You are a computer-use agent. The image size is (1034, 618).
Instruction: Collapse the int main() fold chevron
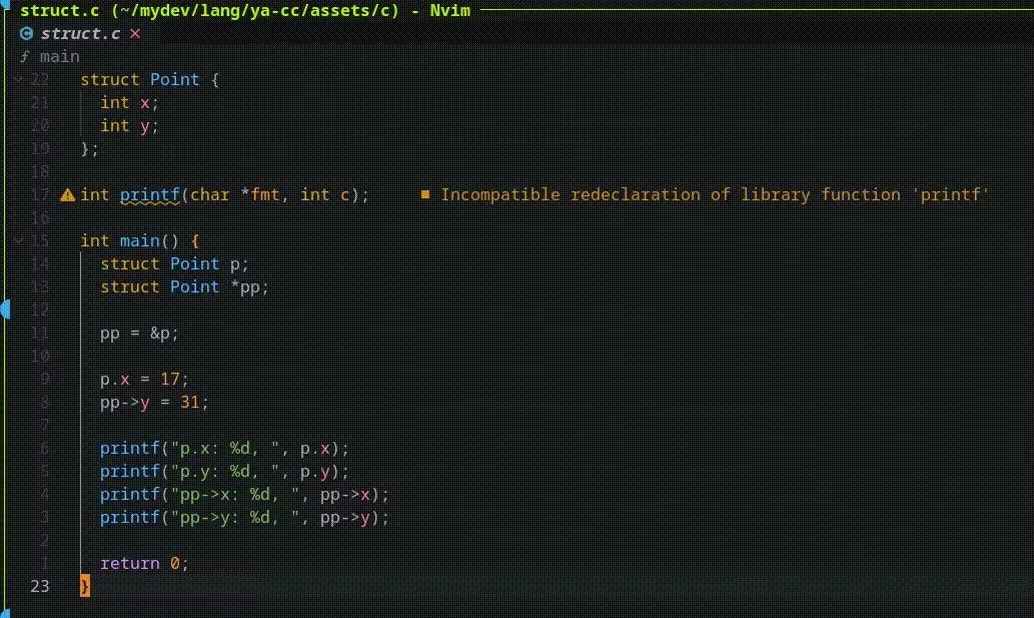[x=19, y=241]
